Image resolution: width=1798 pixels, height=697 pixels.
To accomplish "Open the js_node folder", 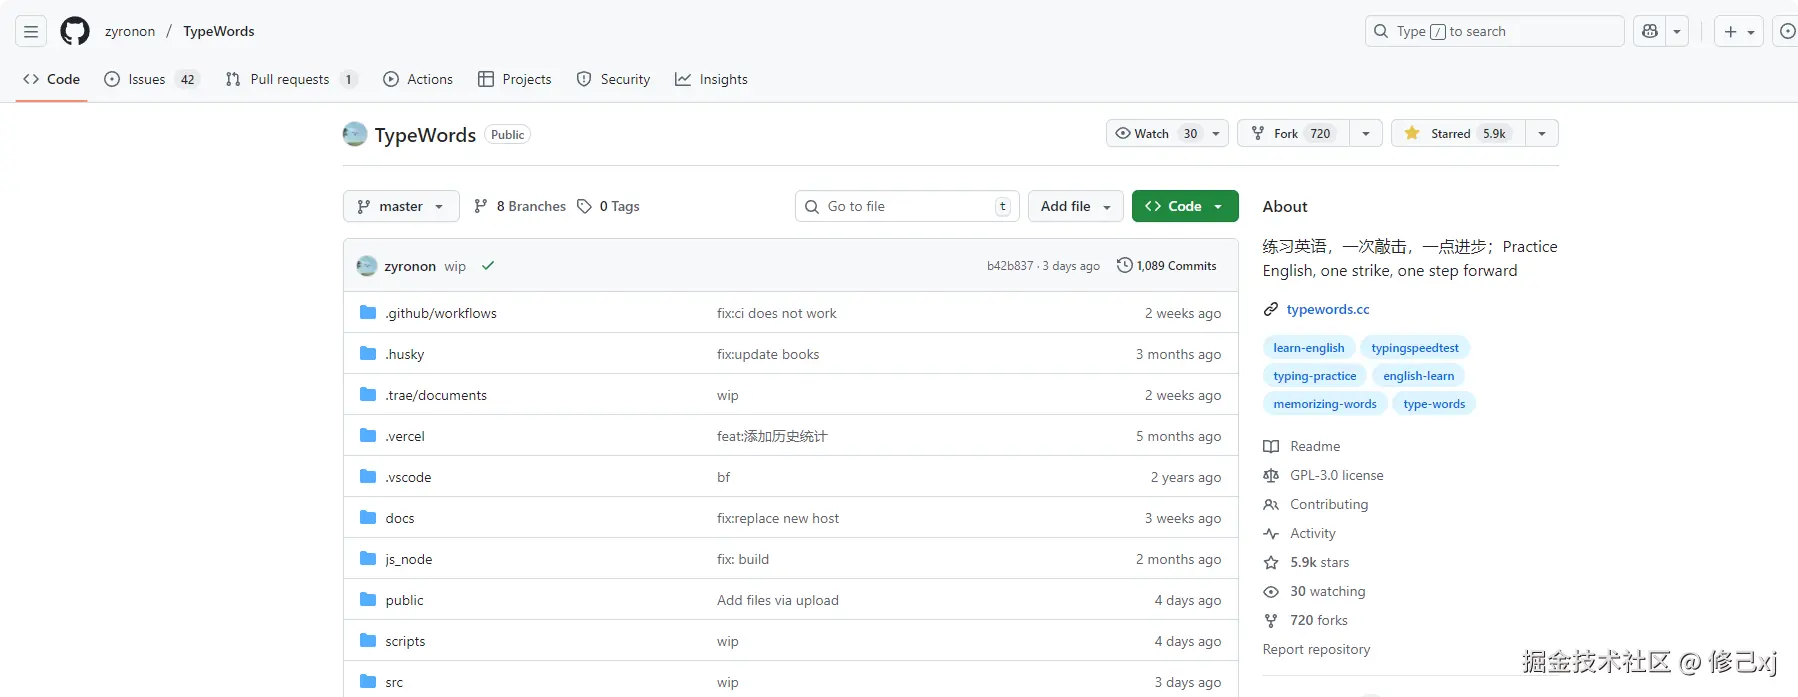I will pos(409,559).
